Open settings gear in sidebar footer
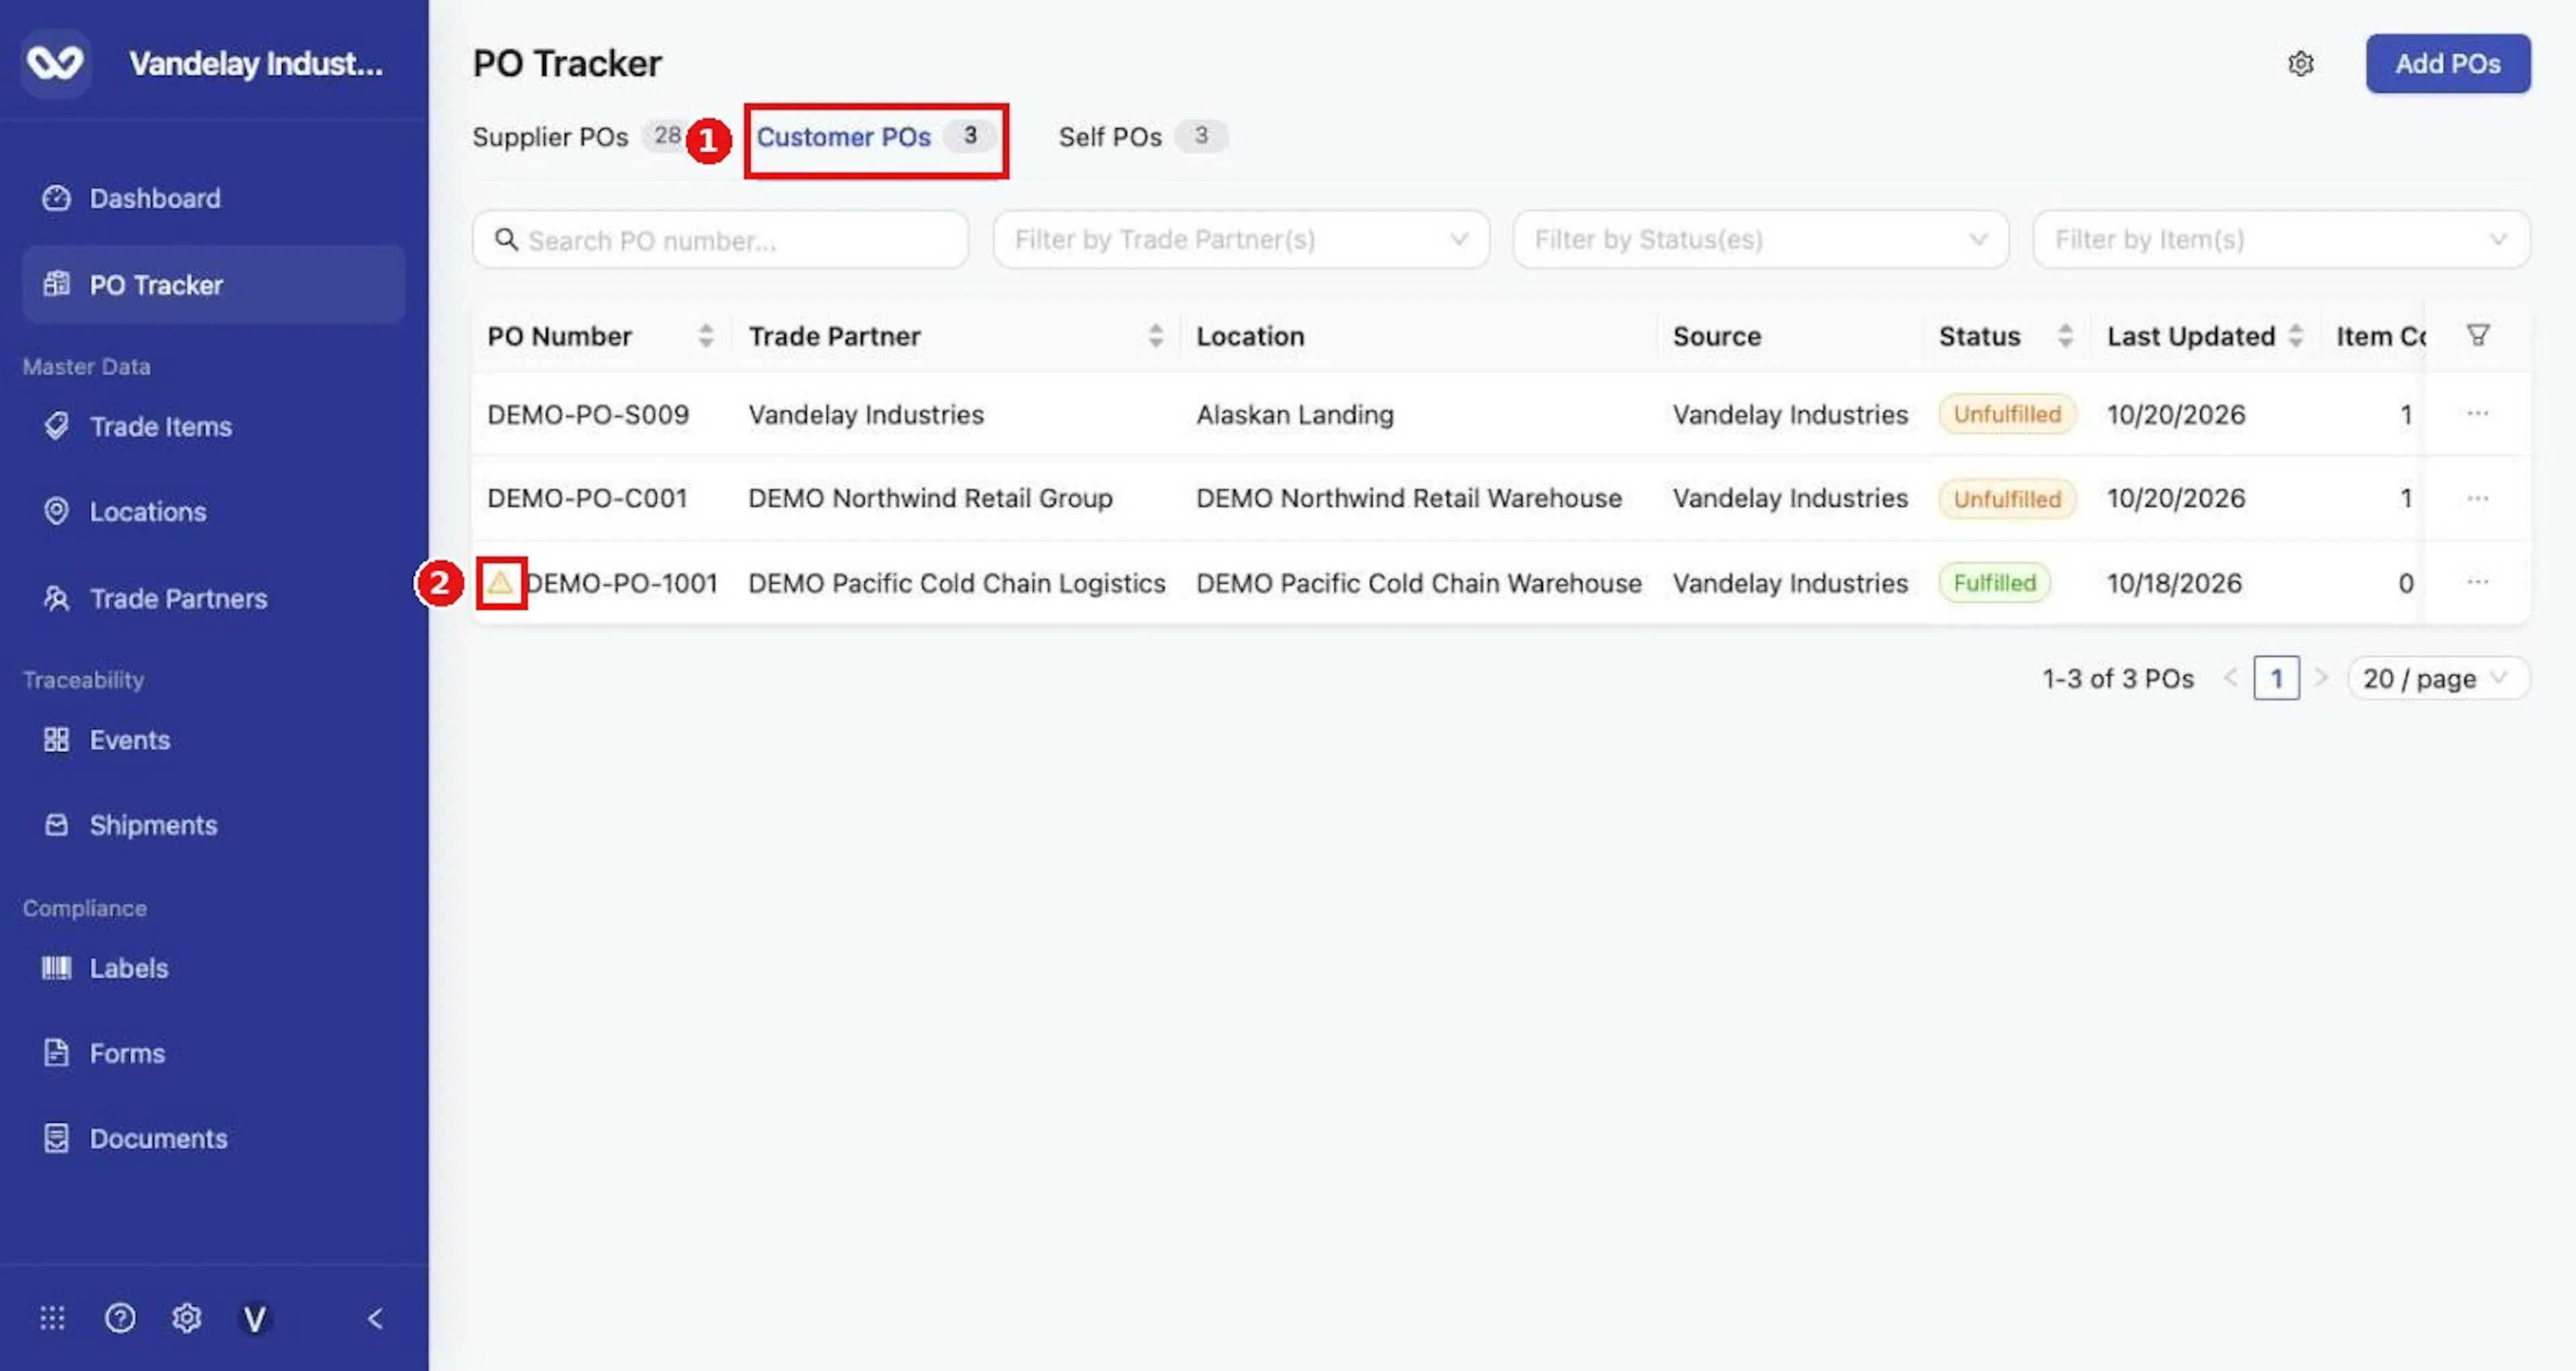 [x=187, y=1318]
